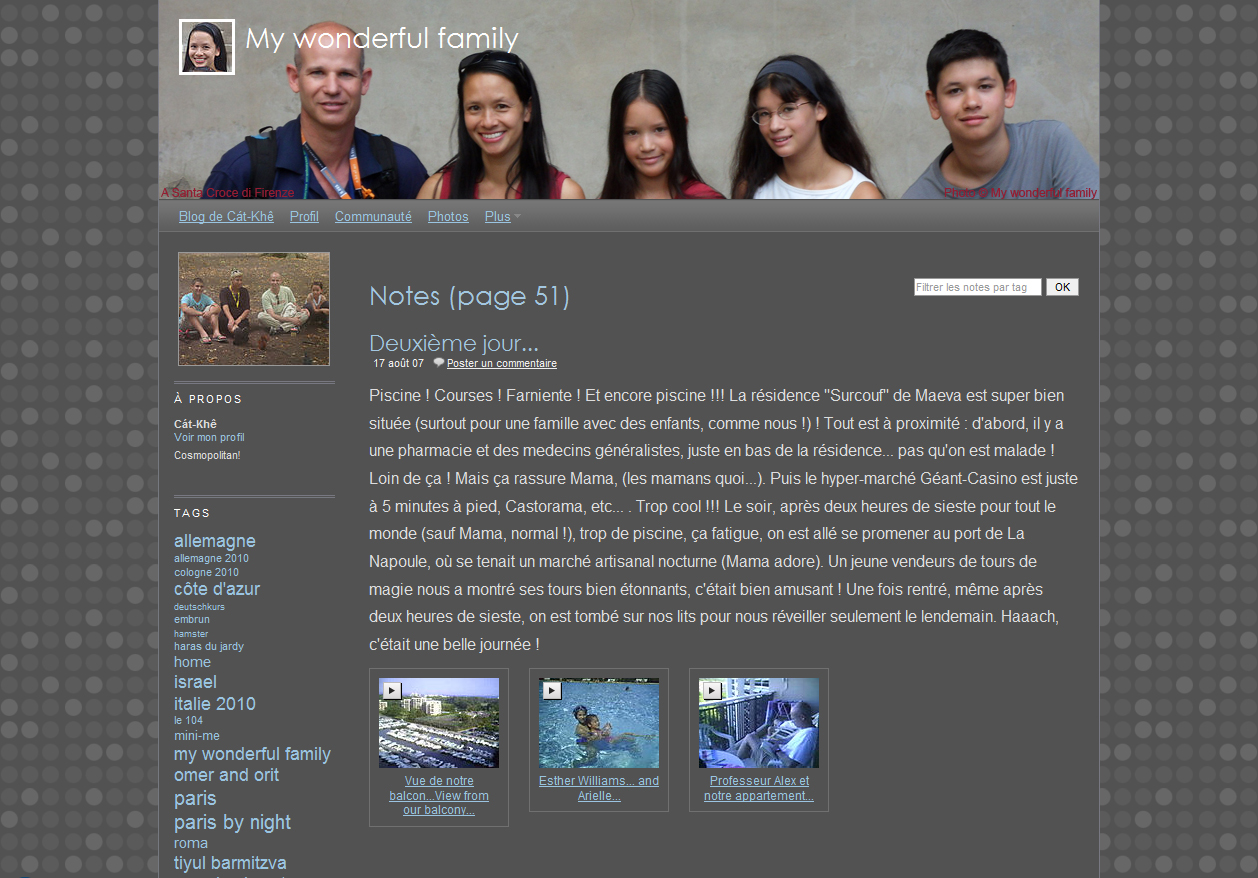Select the israel tag
The height and width of the screenshot is (878, 1258).
[x=195, y=682]
